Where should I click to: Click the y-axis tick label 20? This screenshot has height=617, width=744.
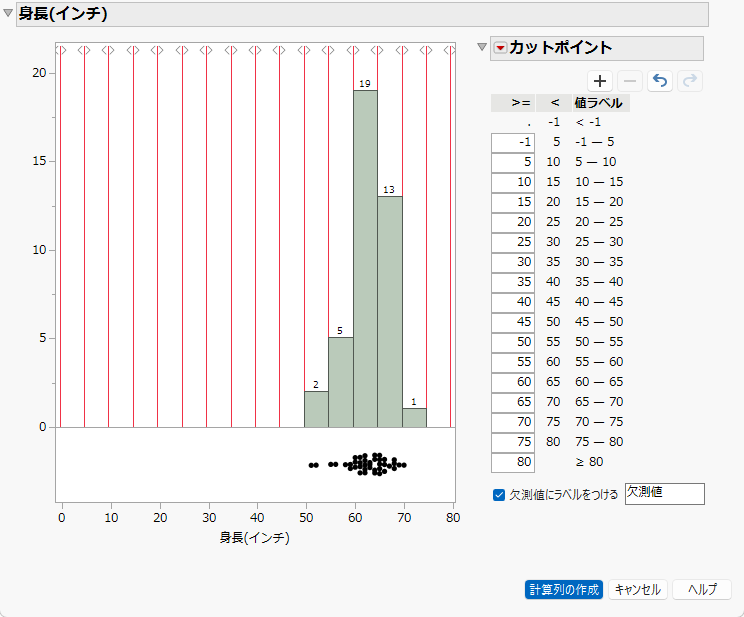coord(39,73)
